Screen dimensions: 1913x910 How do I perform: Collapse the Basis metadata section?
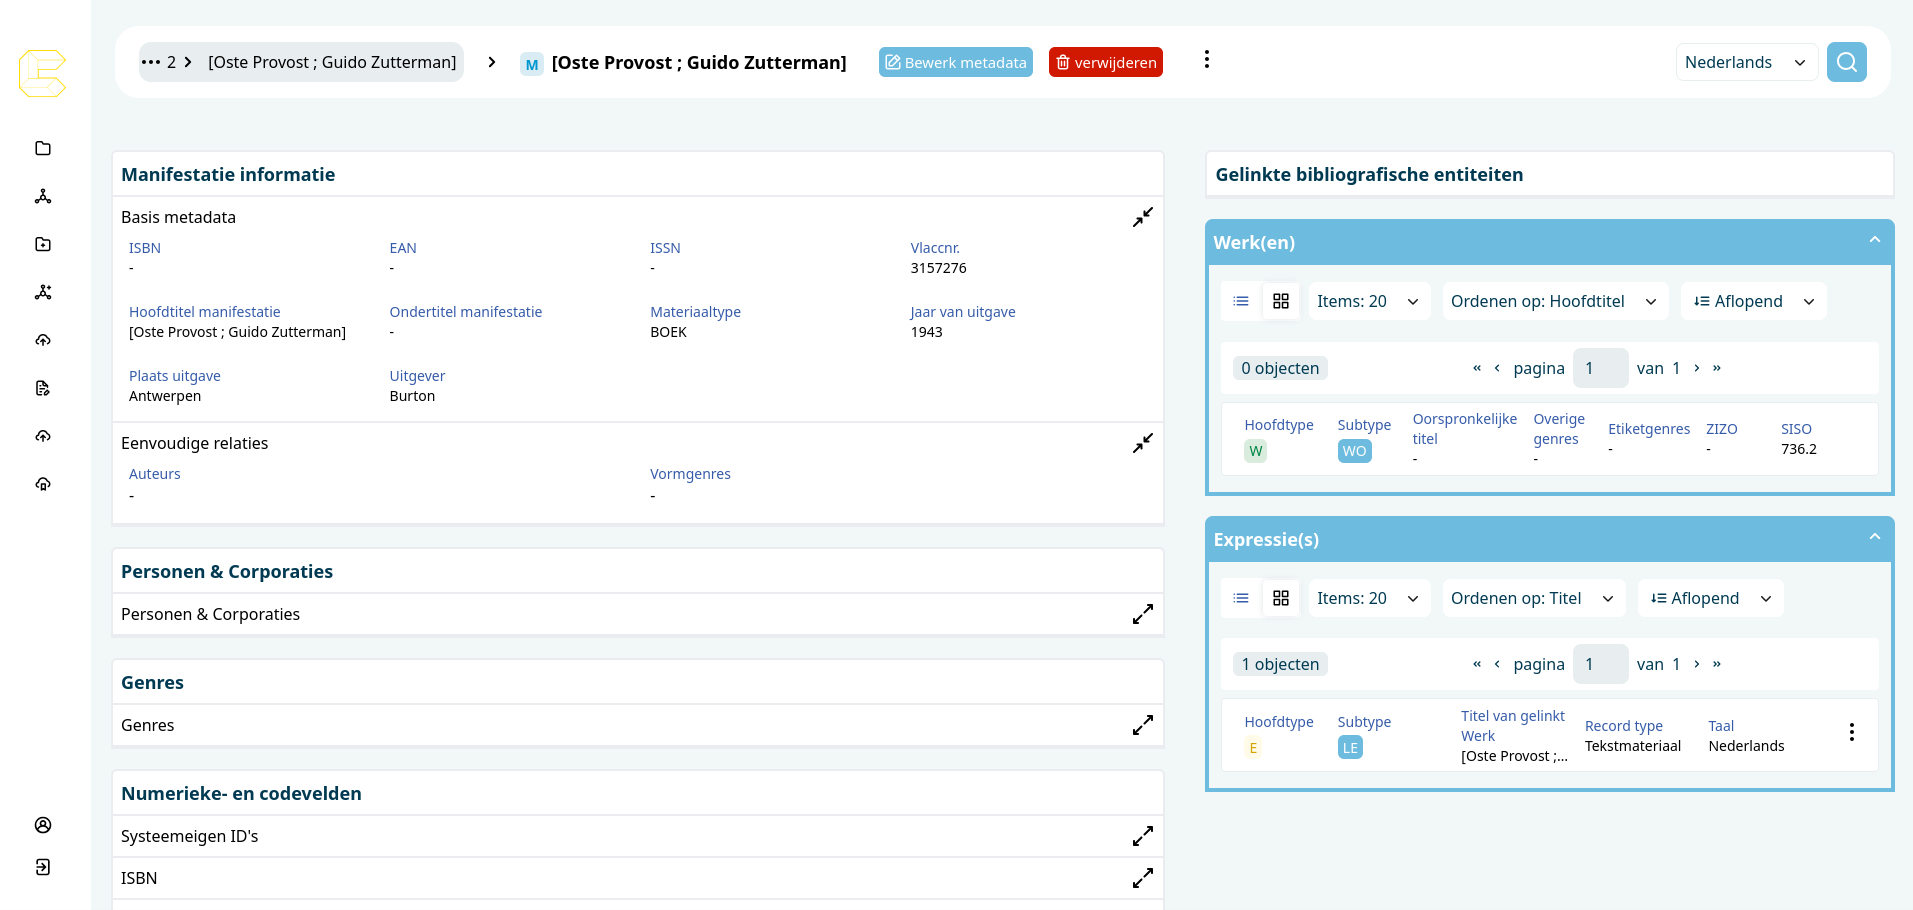[x=1142, y=217]
